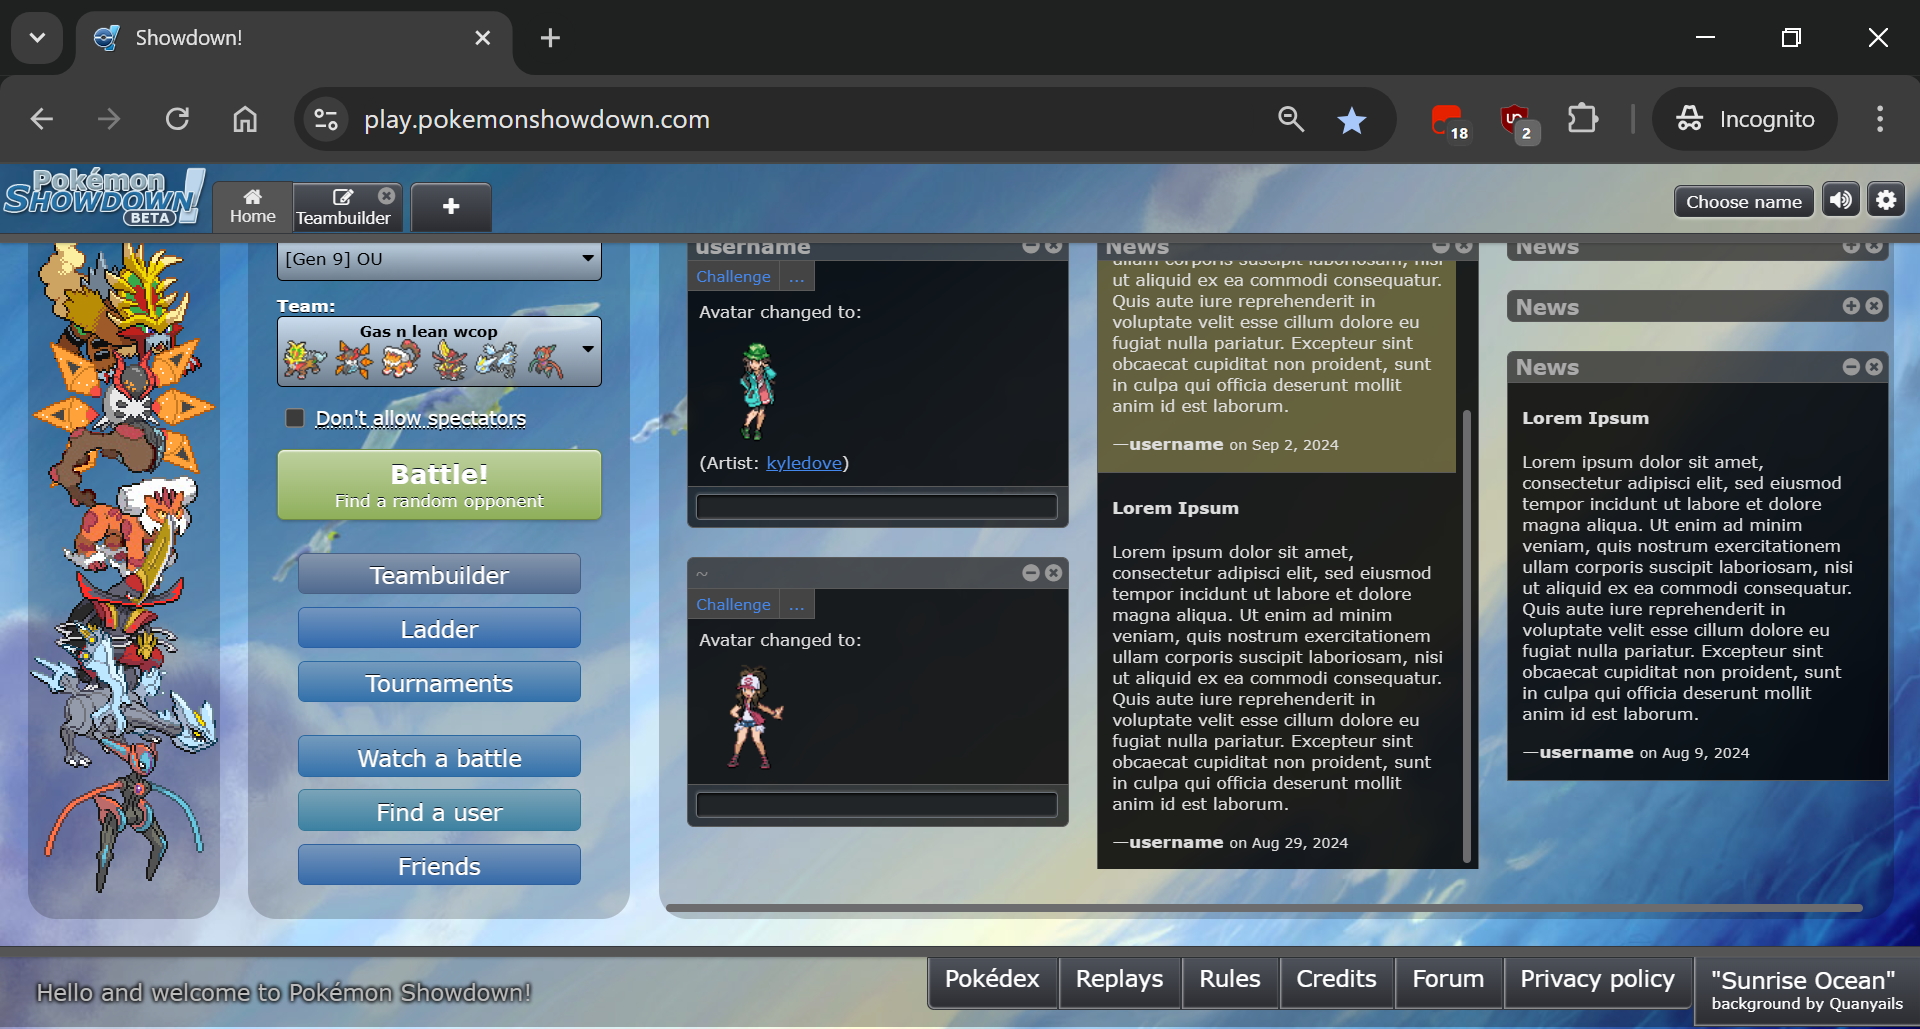Open the uBlock shield extension icon
Viewport: 1920px width, 1029px height.
pyautogui.click(x=1517, y=122)
